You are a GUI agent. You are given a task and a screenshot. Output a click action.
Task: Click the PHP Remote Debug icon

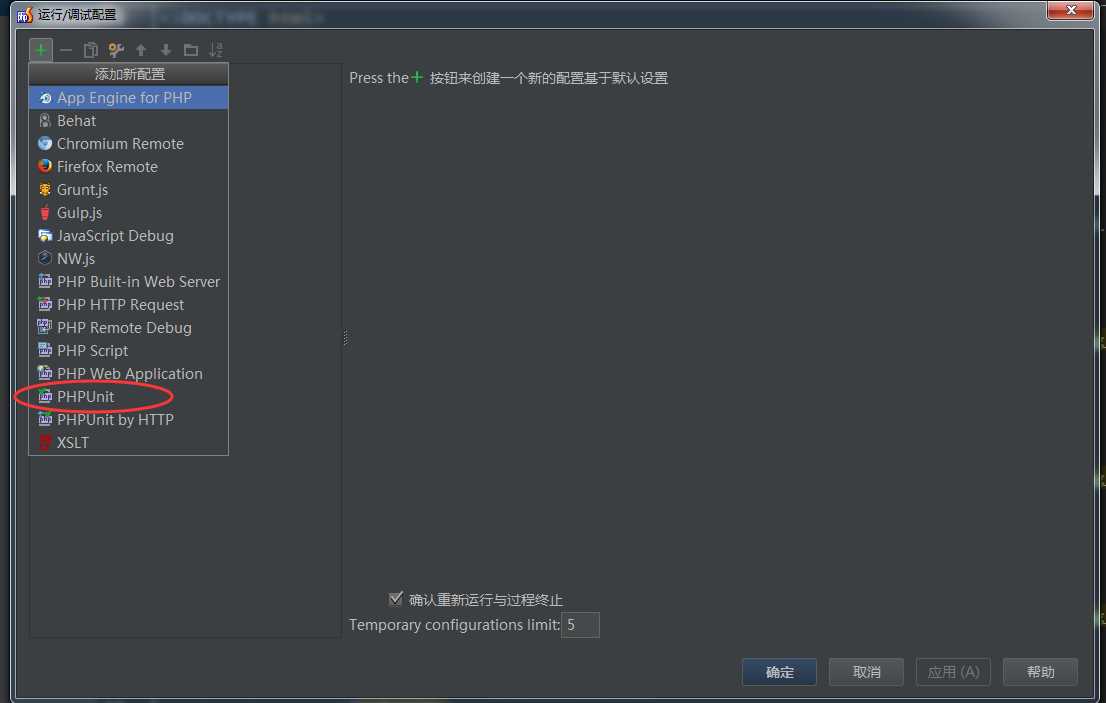pos(45,327)
